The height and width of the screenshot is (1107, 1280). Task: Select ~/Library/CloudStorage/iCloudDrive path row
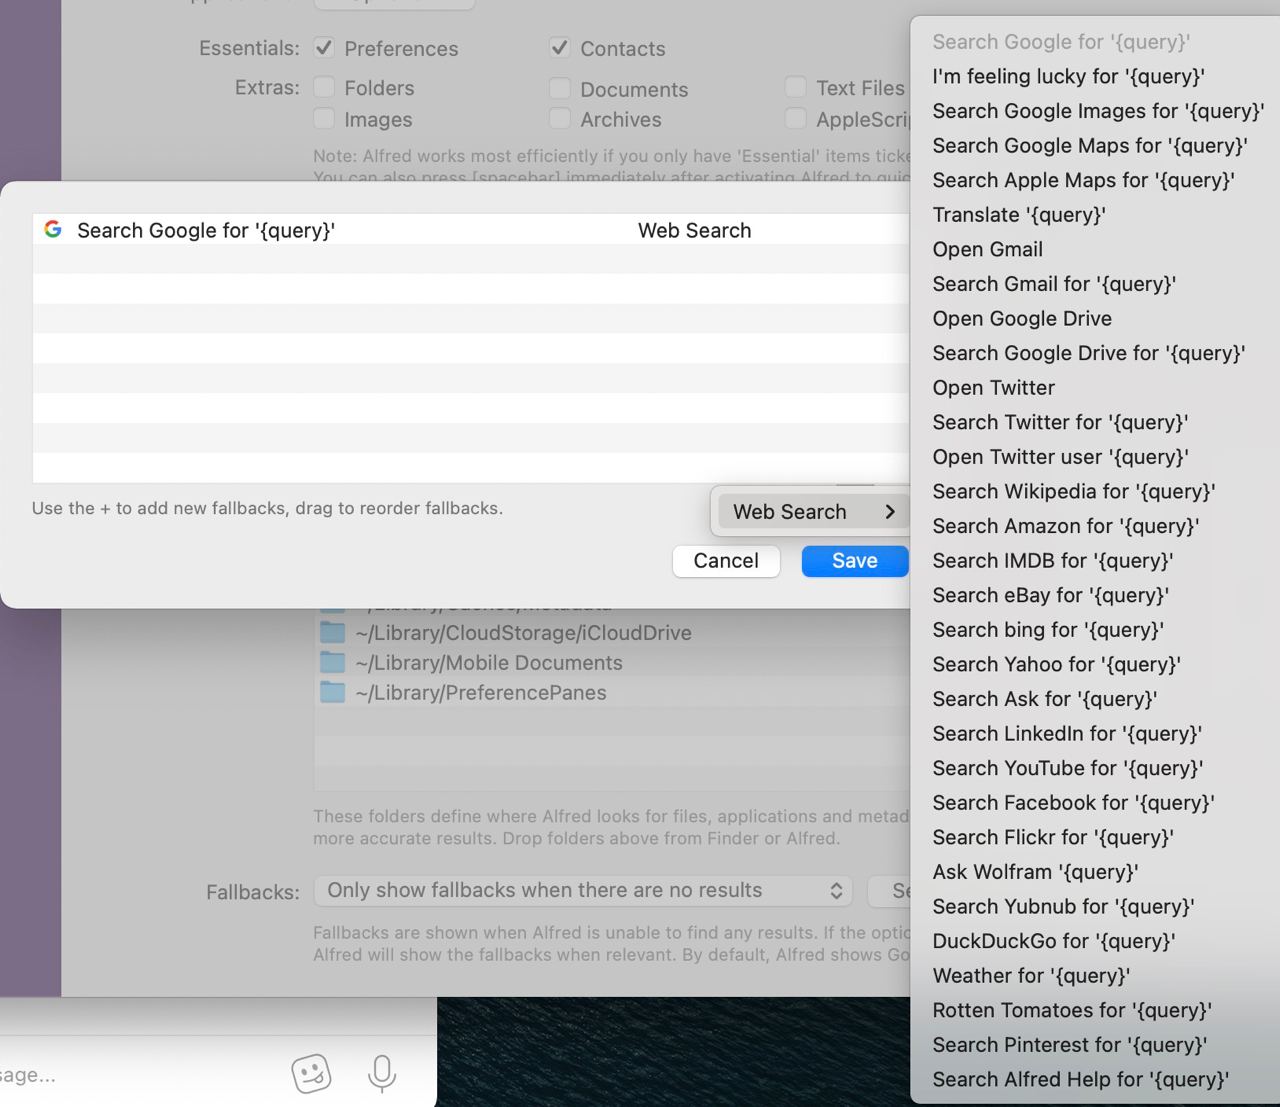point(612,633)
